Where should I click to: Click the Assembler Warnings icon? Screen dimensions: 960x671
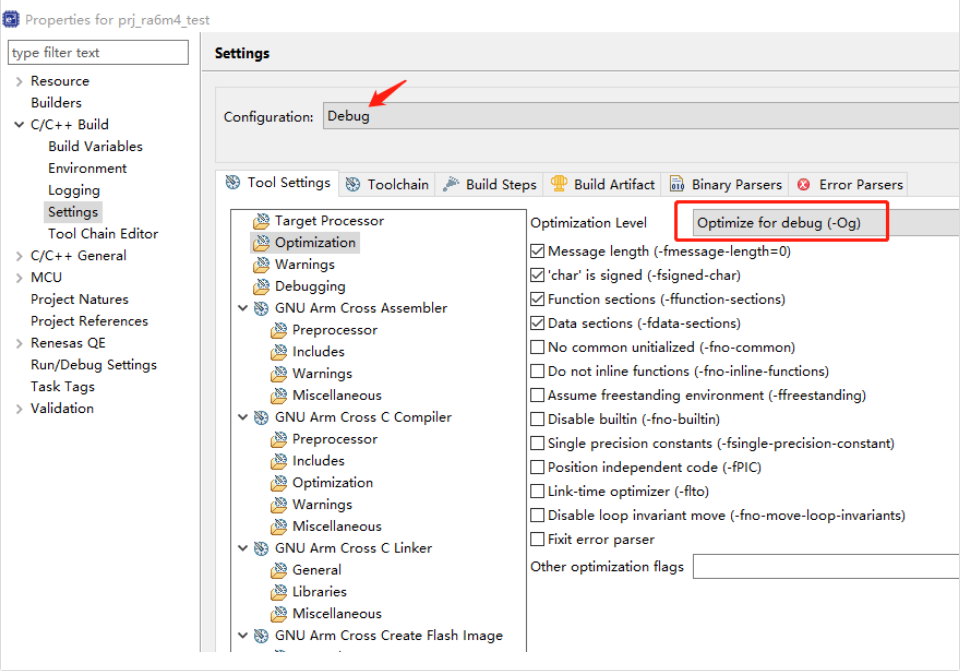279,373
